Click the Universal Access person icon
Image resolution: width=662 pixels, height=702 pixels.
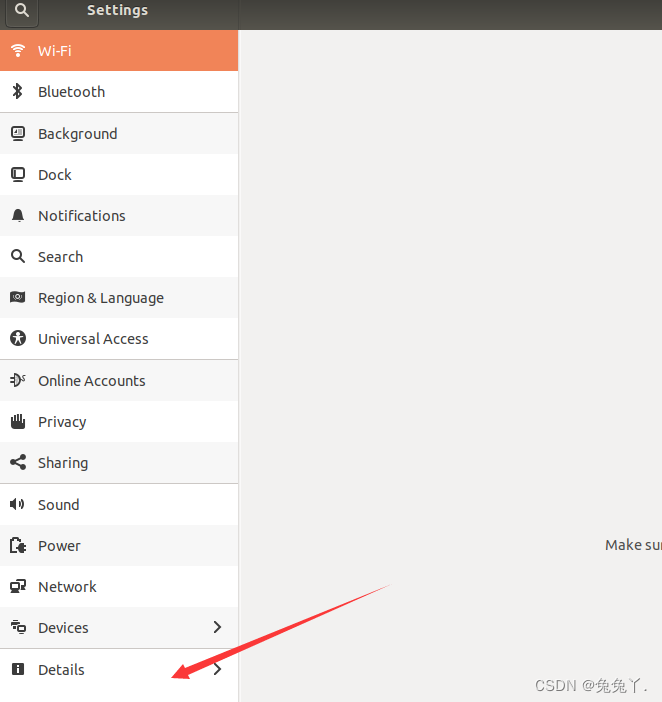coord(18,338)
